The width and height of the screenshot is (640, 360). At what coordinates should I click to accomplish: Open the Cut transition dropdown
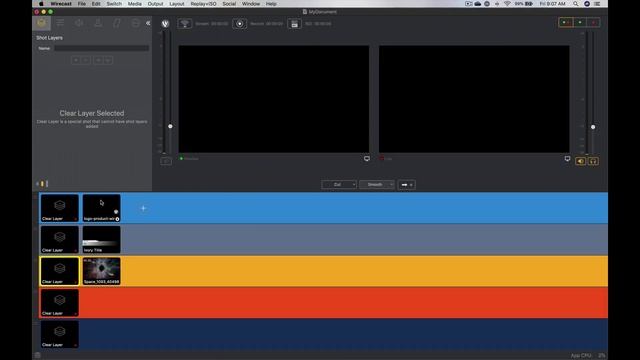(x=339, y=184)
